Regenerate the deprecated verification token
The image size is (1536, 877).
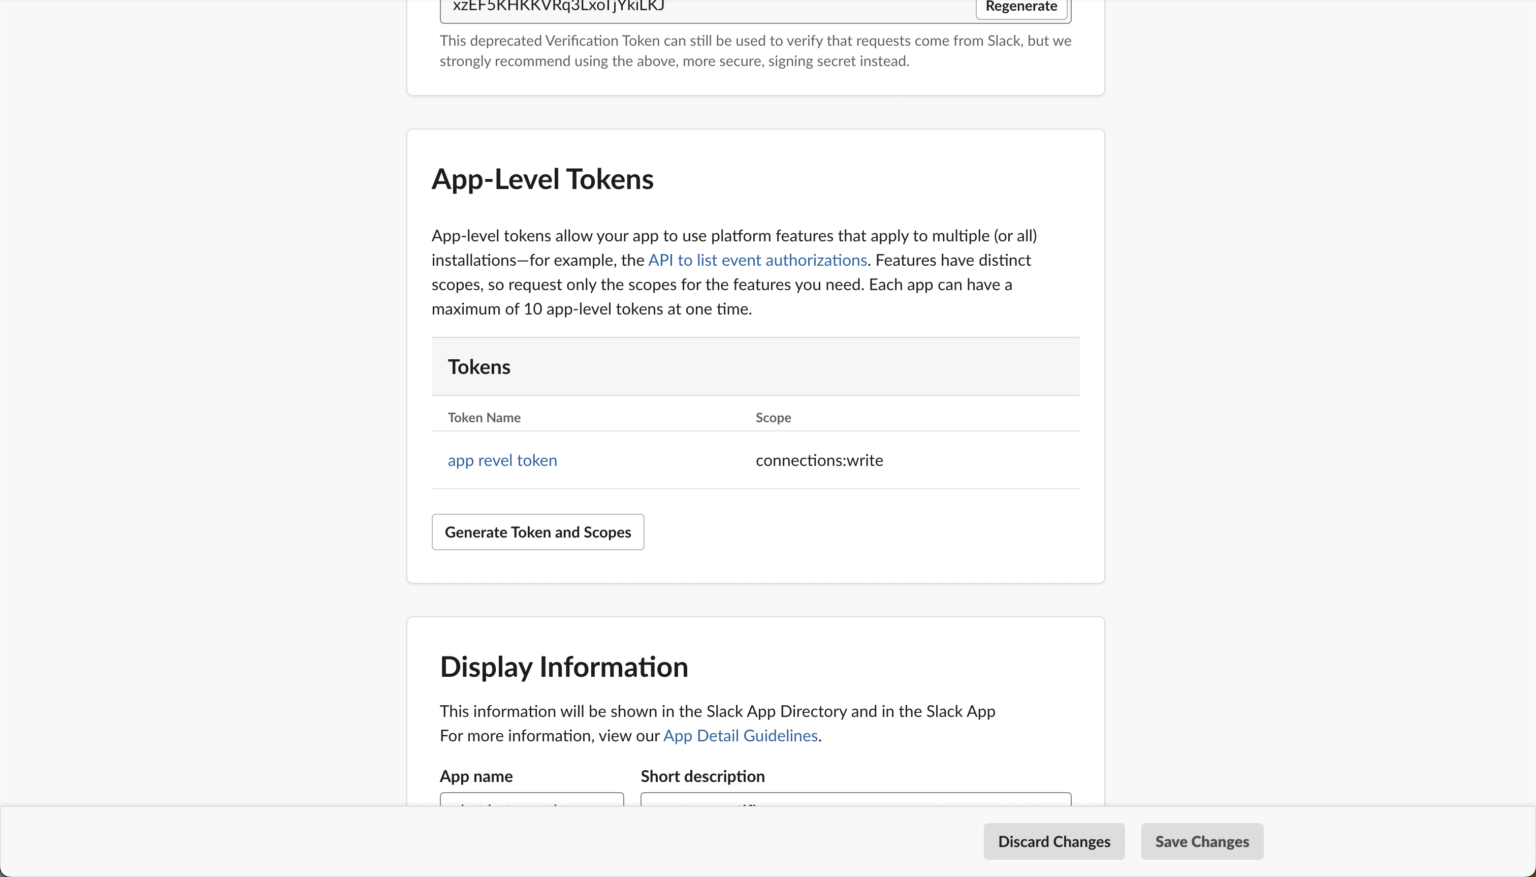(1021, 7)
